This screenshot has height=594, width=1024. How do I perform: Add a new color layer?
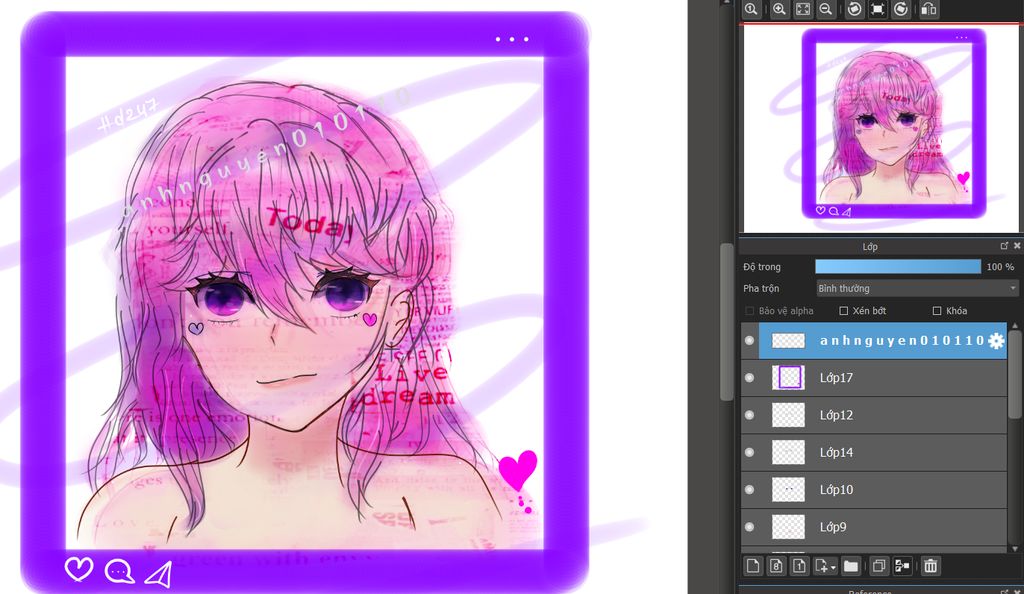752,566
